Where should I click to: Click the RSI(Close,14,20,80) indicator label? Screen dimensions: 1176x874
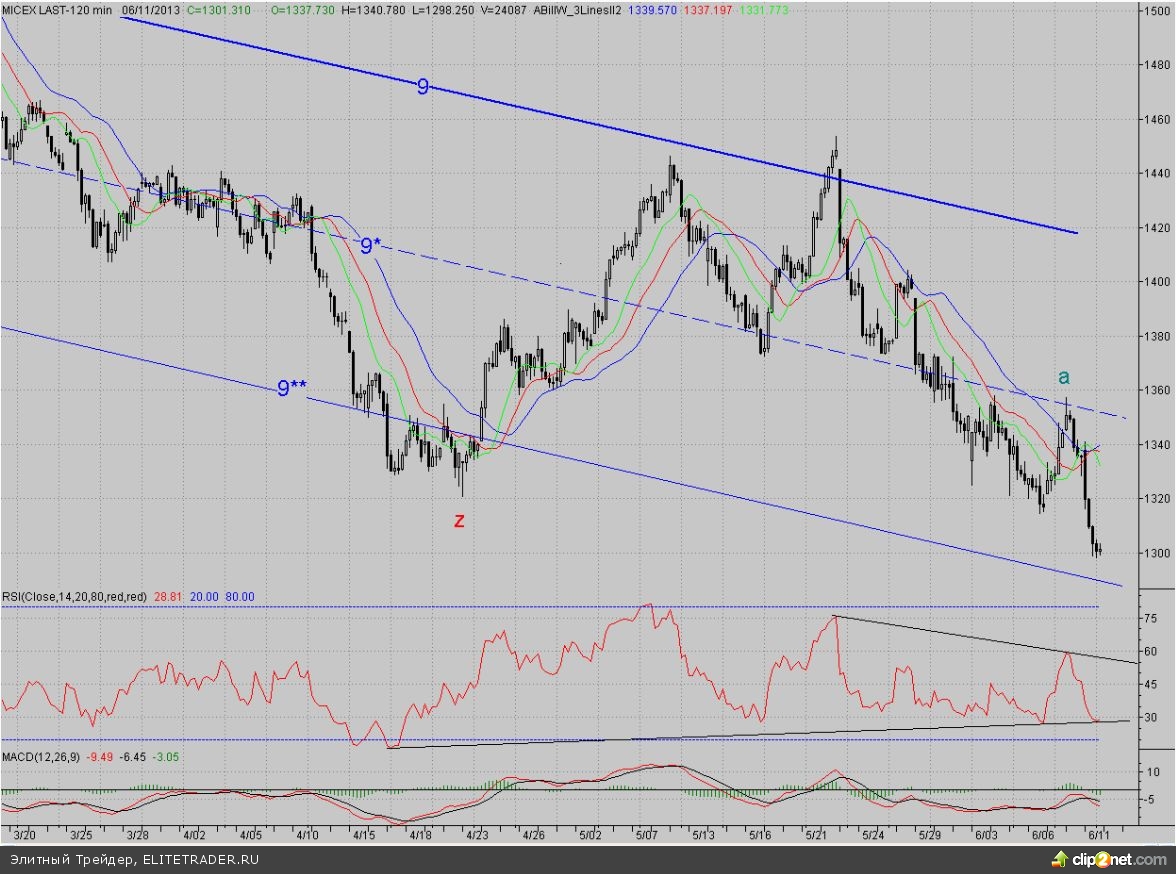[x=75, y=596]
